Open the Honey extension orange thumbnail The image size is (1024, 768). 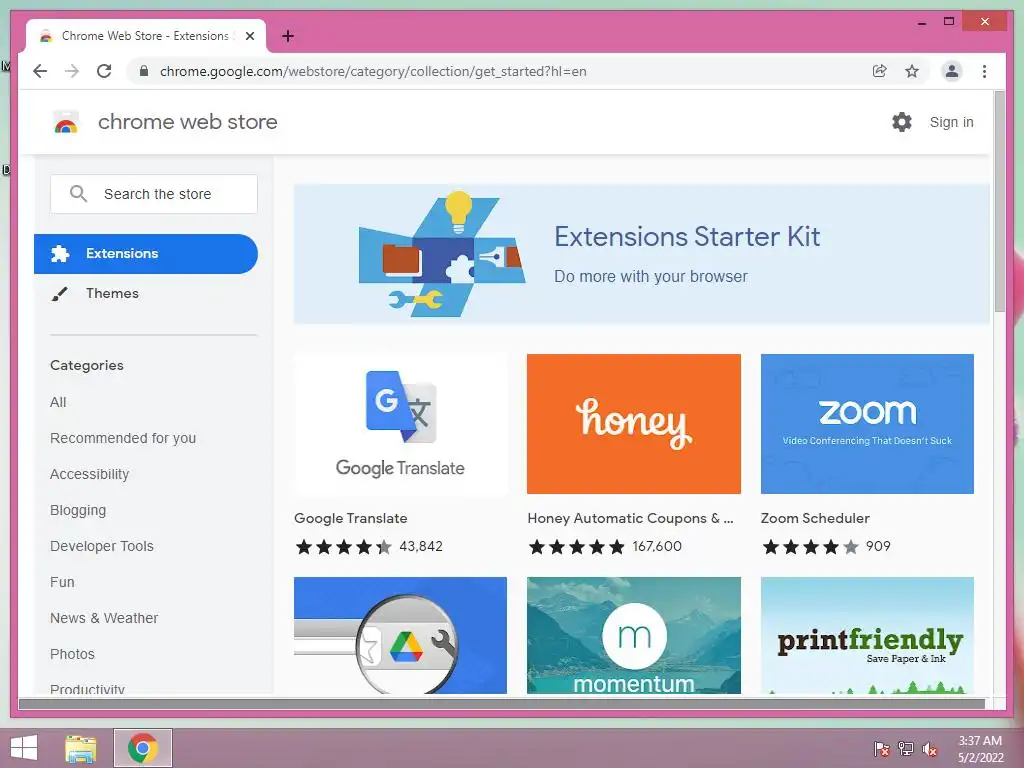point(633,424)
